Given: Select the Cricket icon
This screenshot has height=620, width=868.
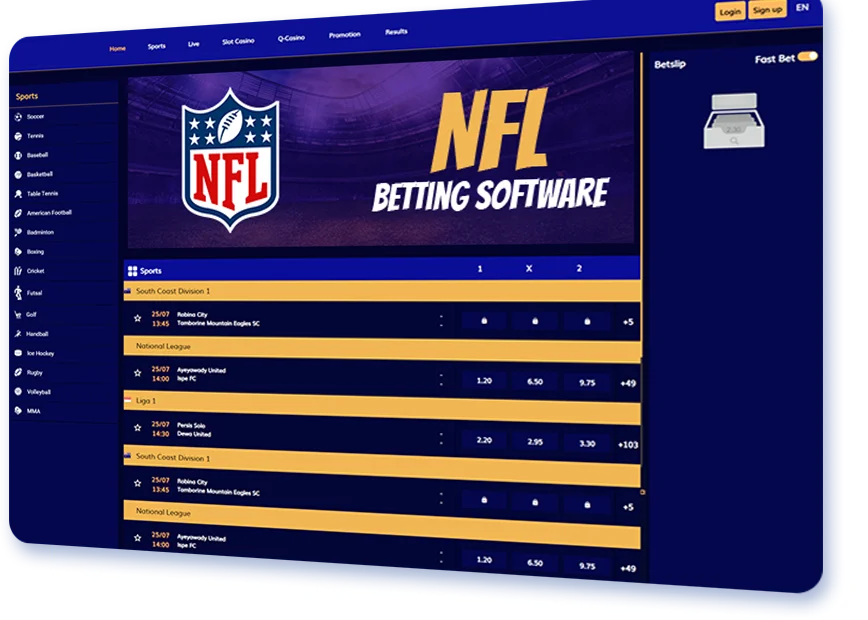Looking at the screenshot, I should pos(18,271).
